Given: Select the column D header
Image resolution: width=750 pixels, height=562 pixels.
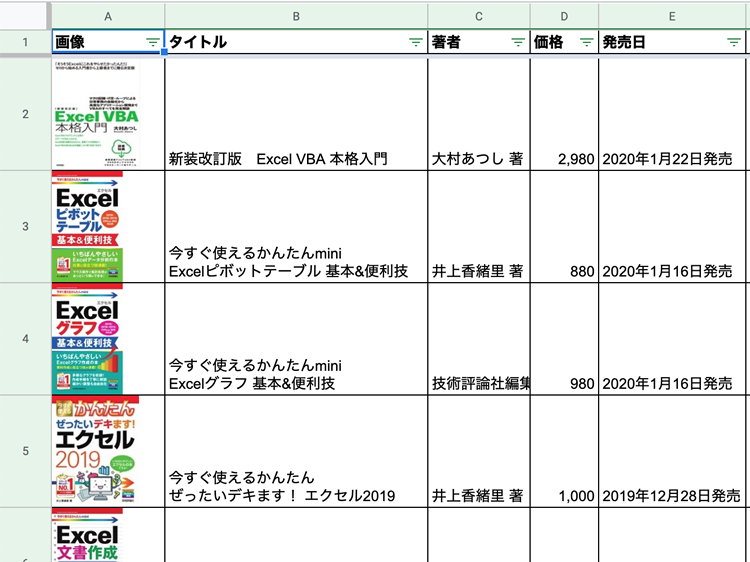Looking at the screenshot, I should pos(564,16).
